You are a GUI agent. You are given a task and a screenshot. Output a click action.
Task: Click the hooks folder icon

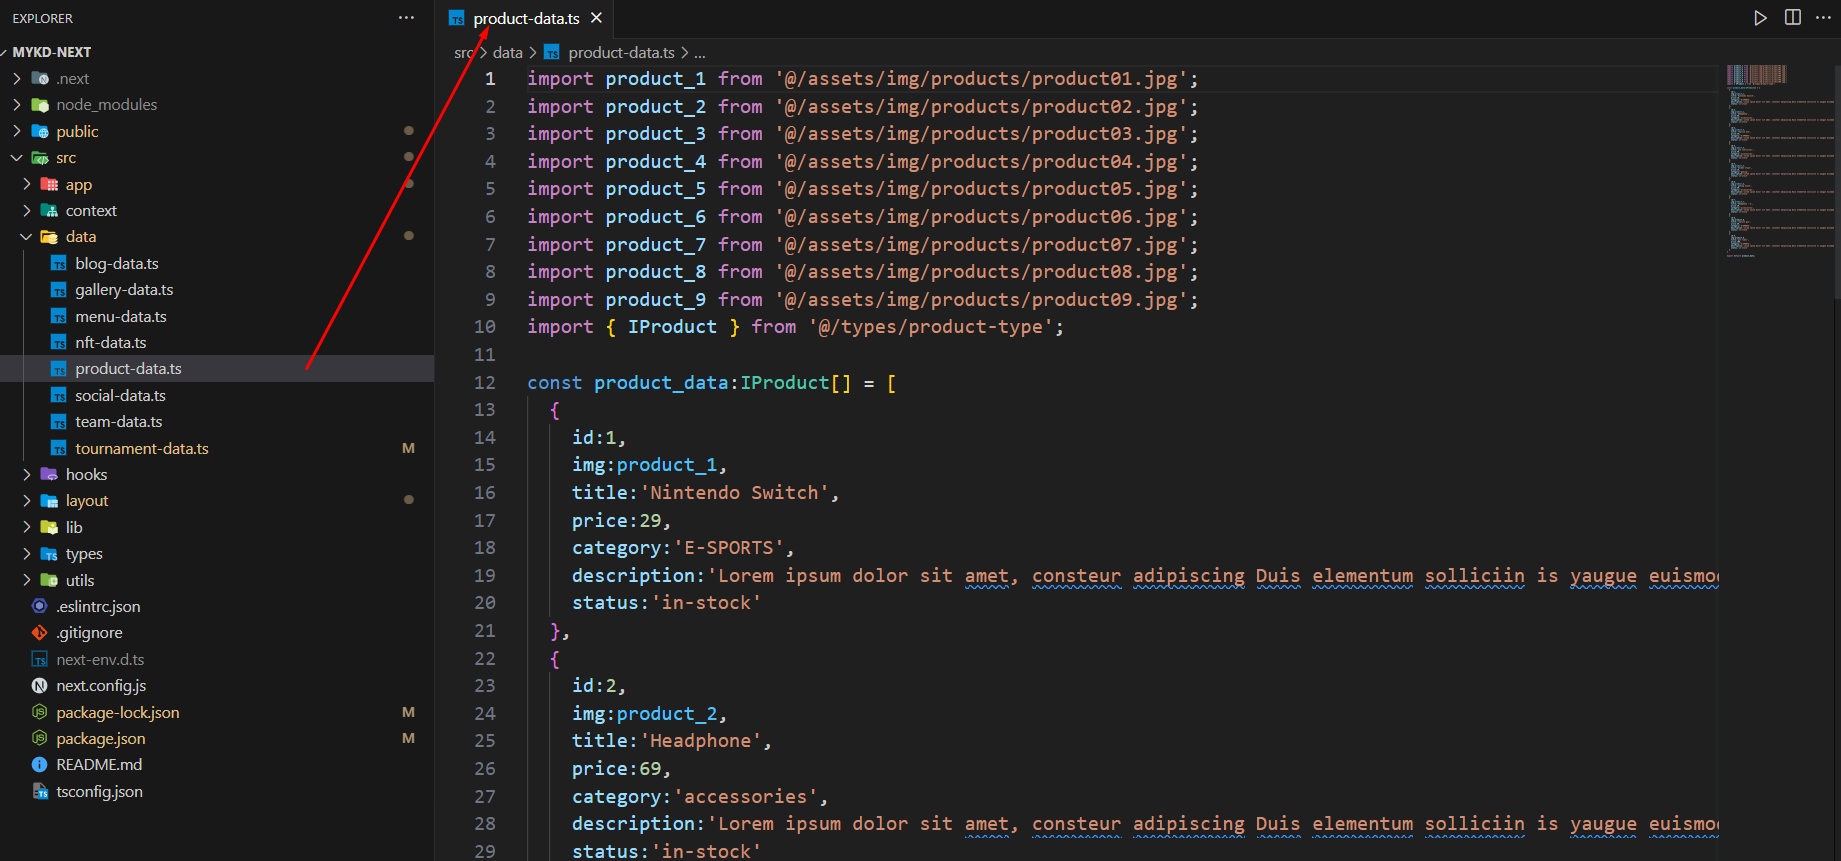[x=49, y=474]
